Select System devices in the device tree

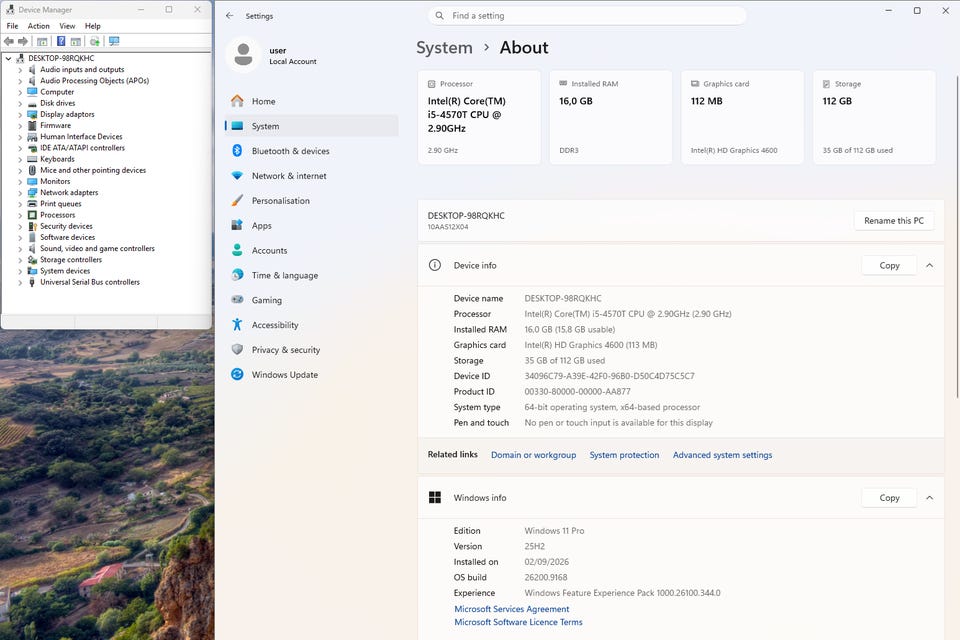tap(65, 271)
